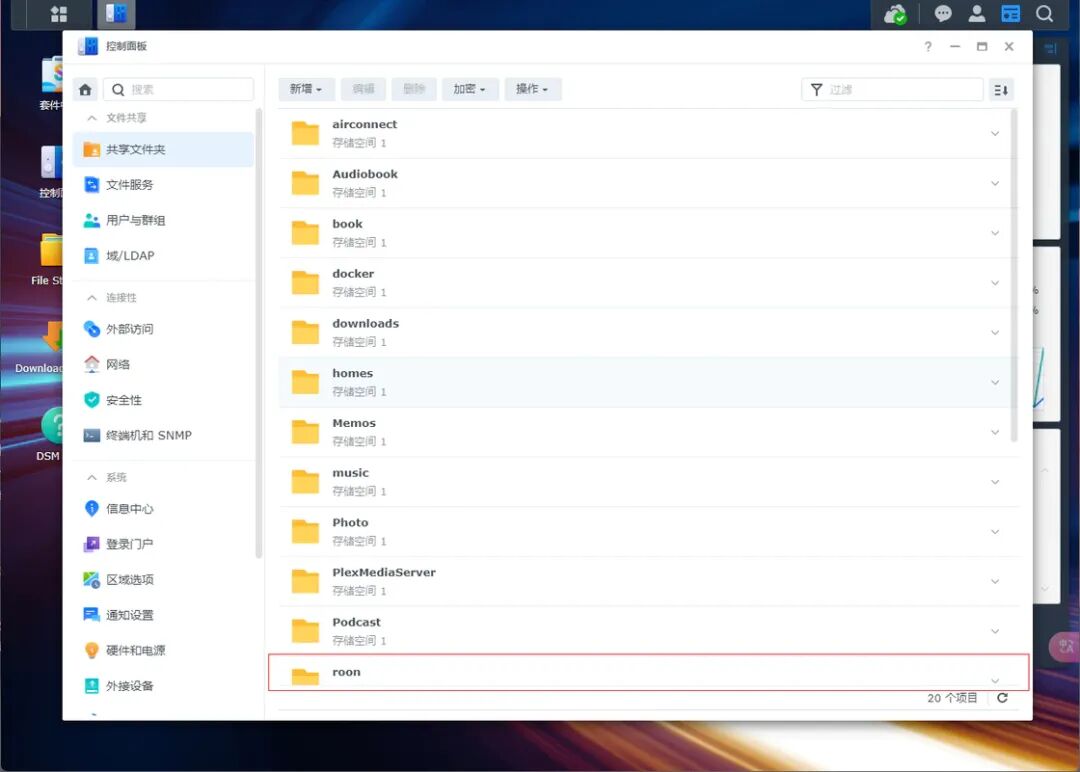Select the downloads folder name

[x=366, y=323]
